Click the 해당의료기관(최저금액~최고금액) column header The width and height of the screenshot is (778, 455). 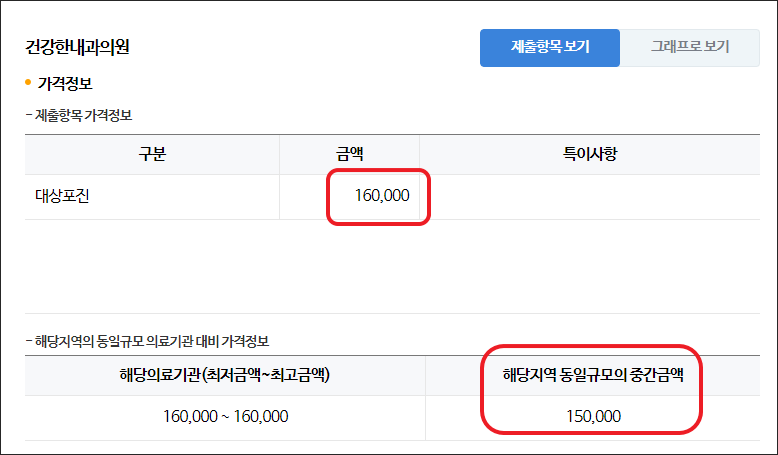[225, 375]
